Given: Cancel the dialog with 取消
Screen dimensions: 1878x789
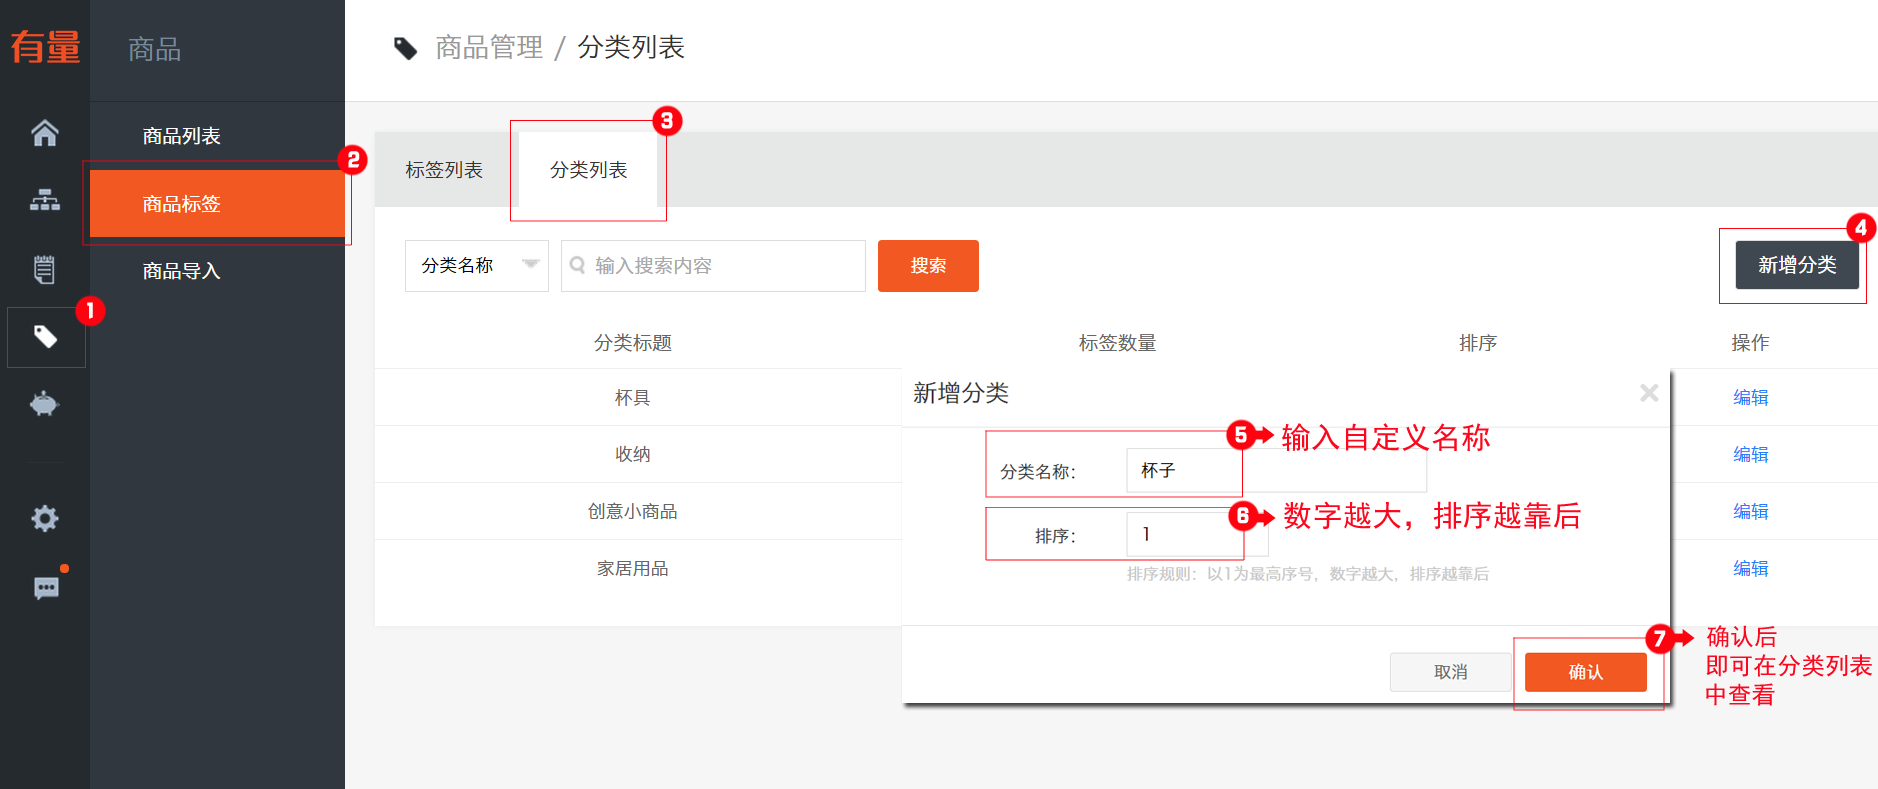Looking at the screenshot, I should click(x=1450, y=672).
